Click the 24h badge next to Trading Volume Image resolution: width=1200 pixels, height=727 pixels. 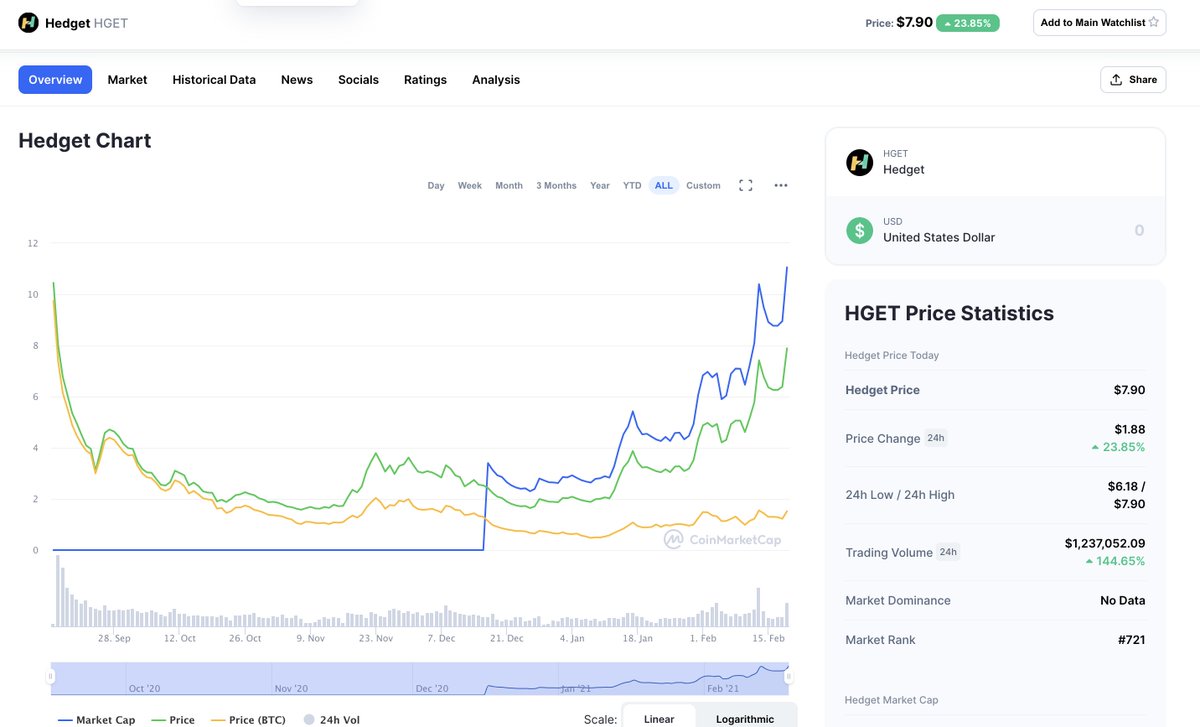tap(948, 552)
